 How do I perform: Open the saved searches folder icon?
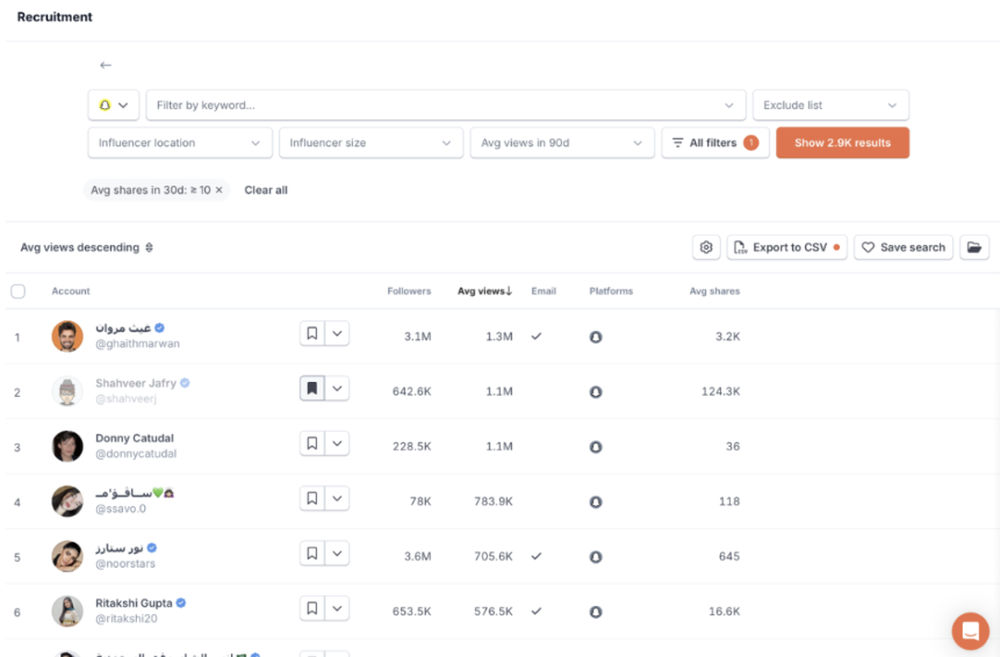click(x=974, y=247)
